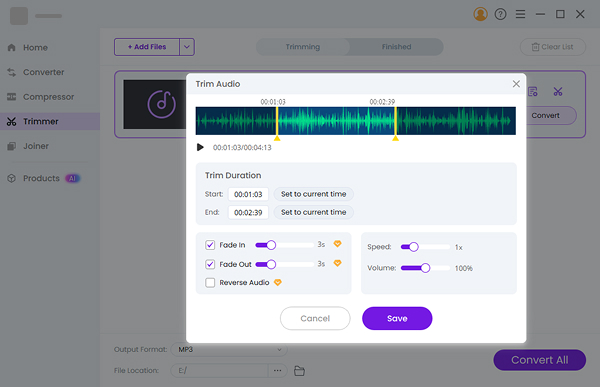Set End to current time
The height and width of the screenshot is (387, 600).
(313, 212)
